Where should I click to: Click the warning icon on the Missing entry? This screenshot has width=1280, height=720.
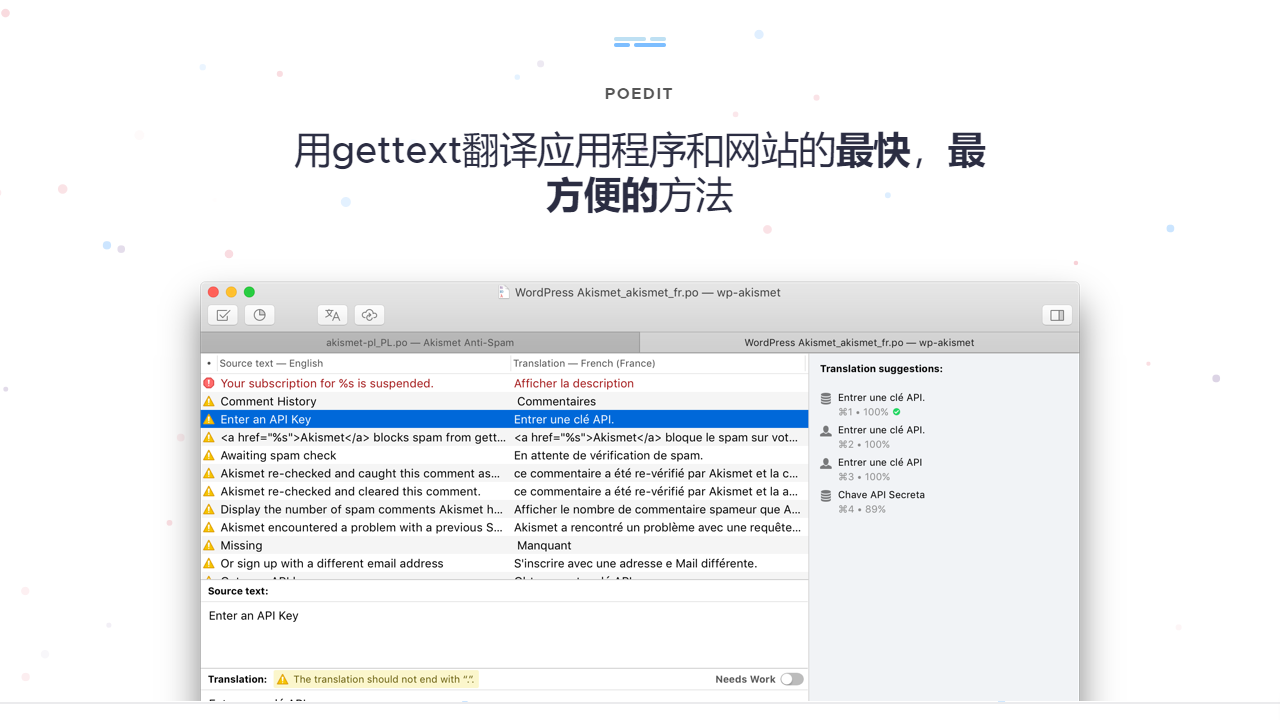209,545
